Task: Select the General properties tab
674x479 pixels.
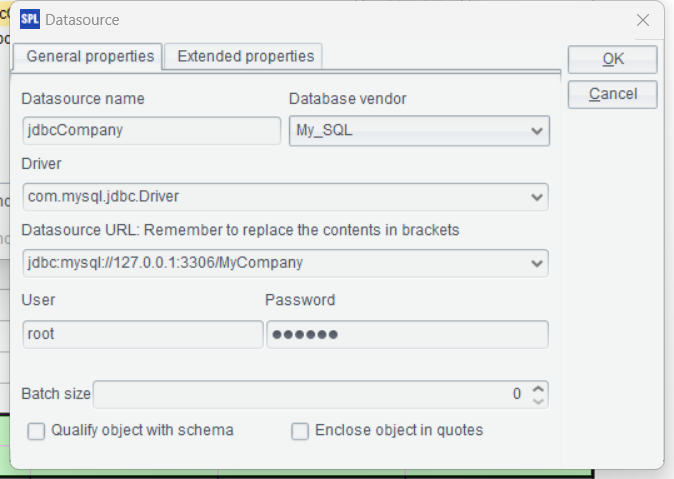Action: click(x=90, y=56)
